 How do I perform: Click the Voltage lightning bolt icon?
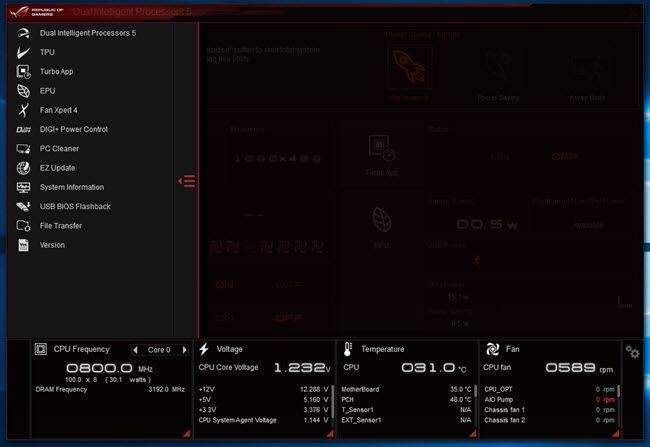pyautogui.click(x=204, y=349)
